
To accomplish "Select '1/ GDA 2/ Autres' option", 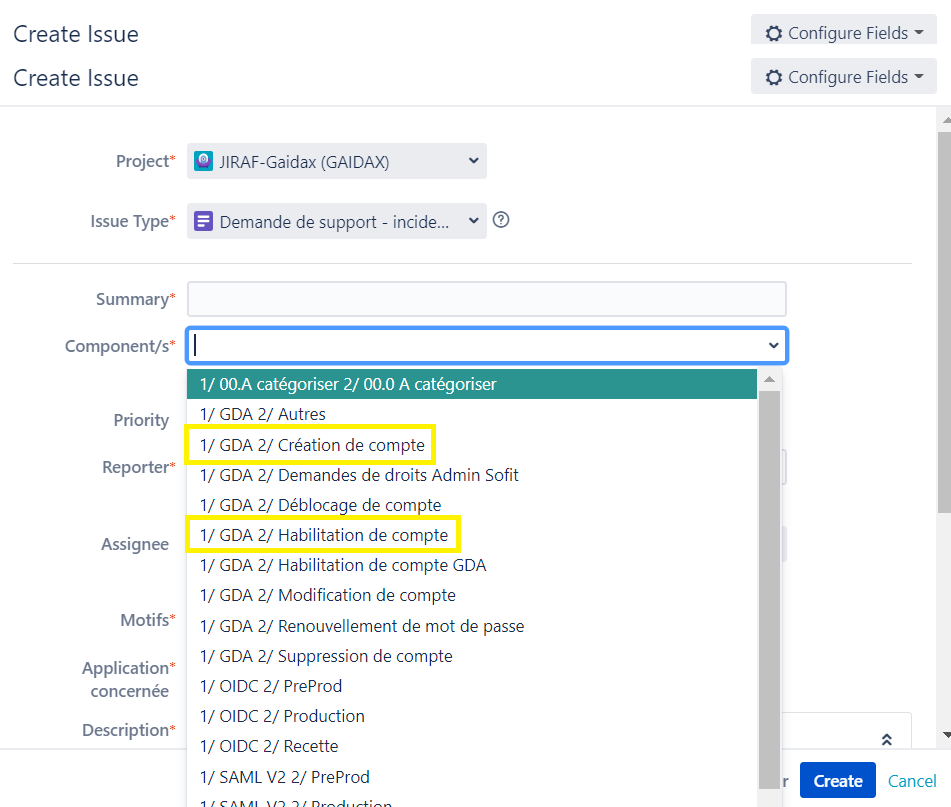I will coord(472,414).
